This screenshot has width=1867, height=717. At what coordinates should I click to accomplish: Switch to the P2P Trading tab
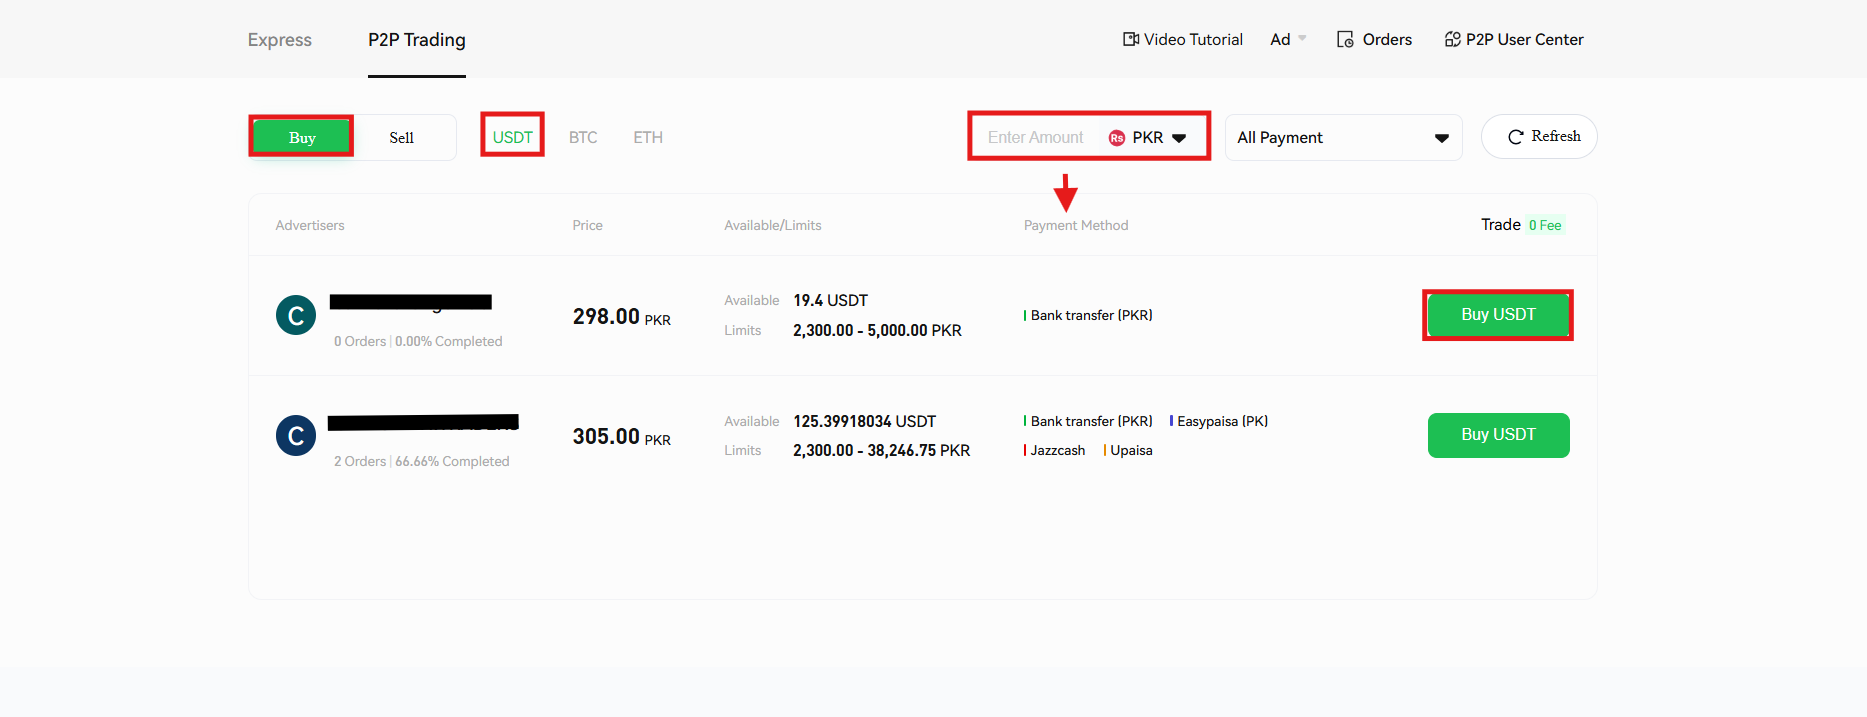pyautogui.click(x=417, y=40)
